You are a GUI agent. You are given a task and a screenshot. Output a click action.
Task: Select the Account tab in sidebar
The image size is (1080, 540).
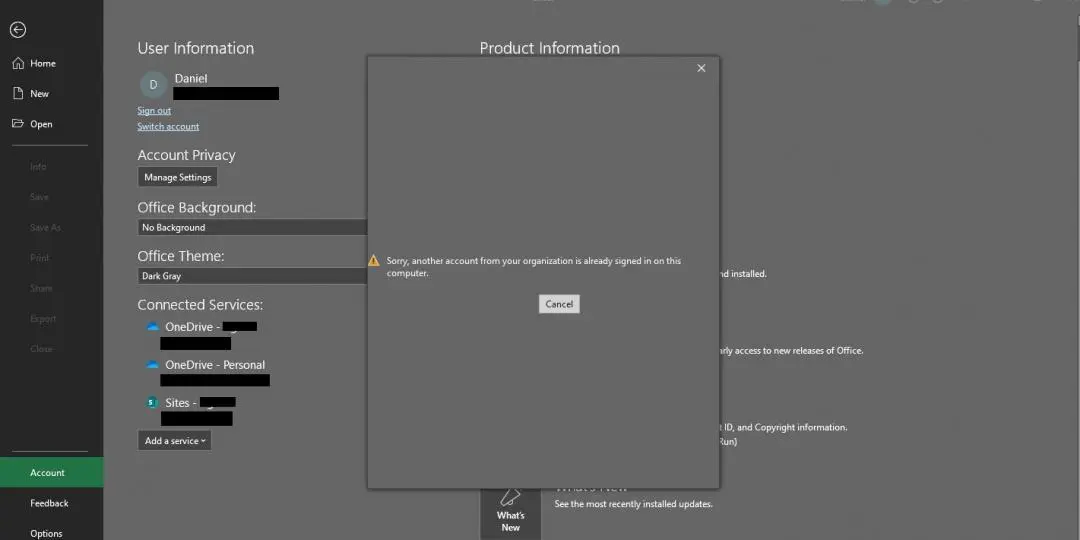[47, 473]
